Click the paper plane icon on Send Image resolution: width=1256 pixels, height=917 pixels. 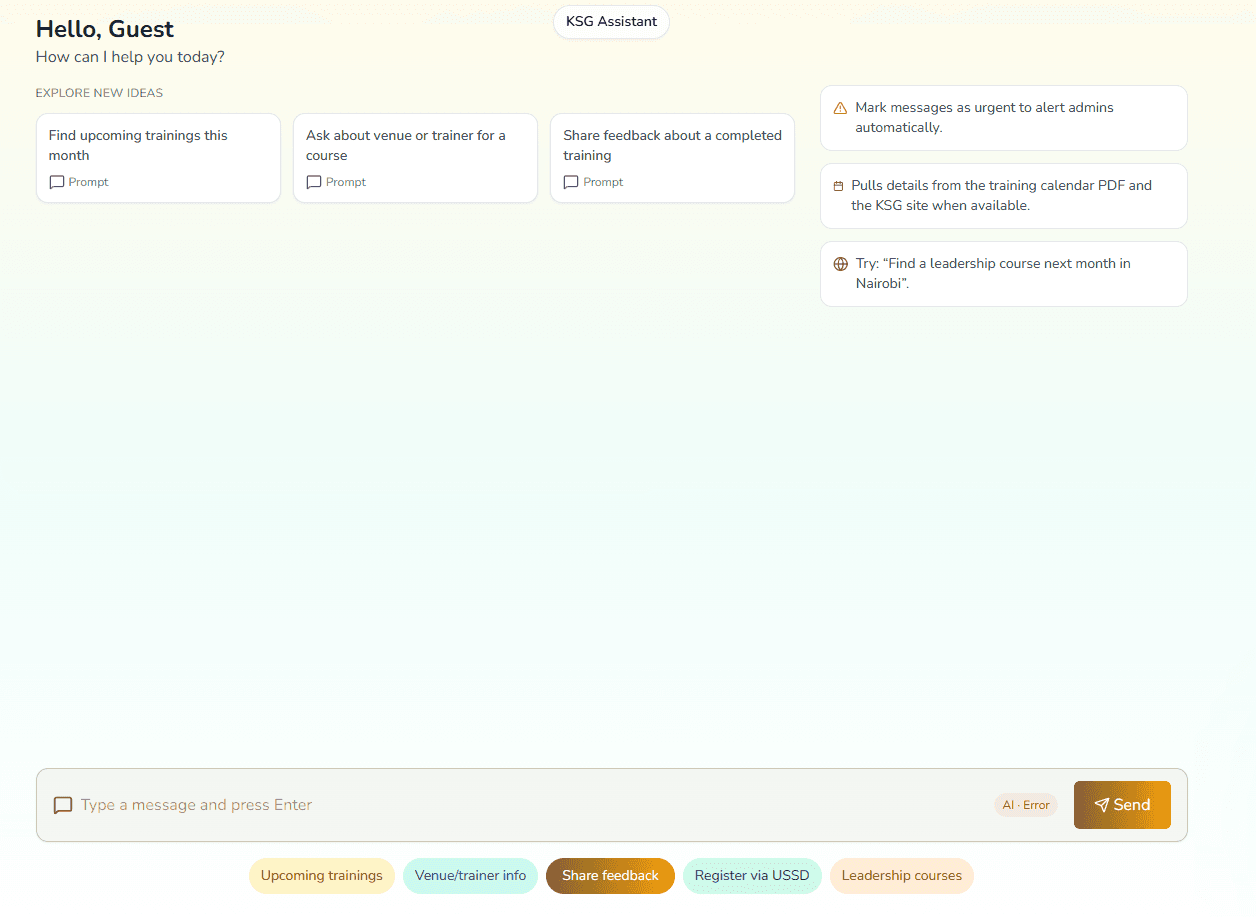1101,805
